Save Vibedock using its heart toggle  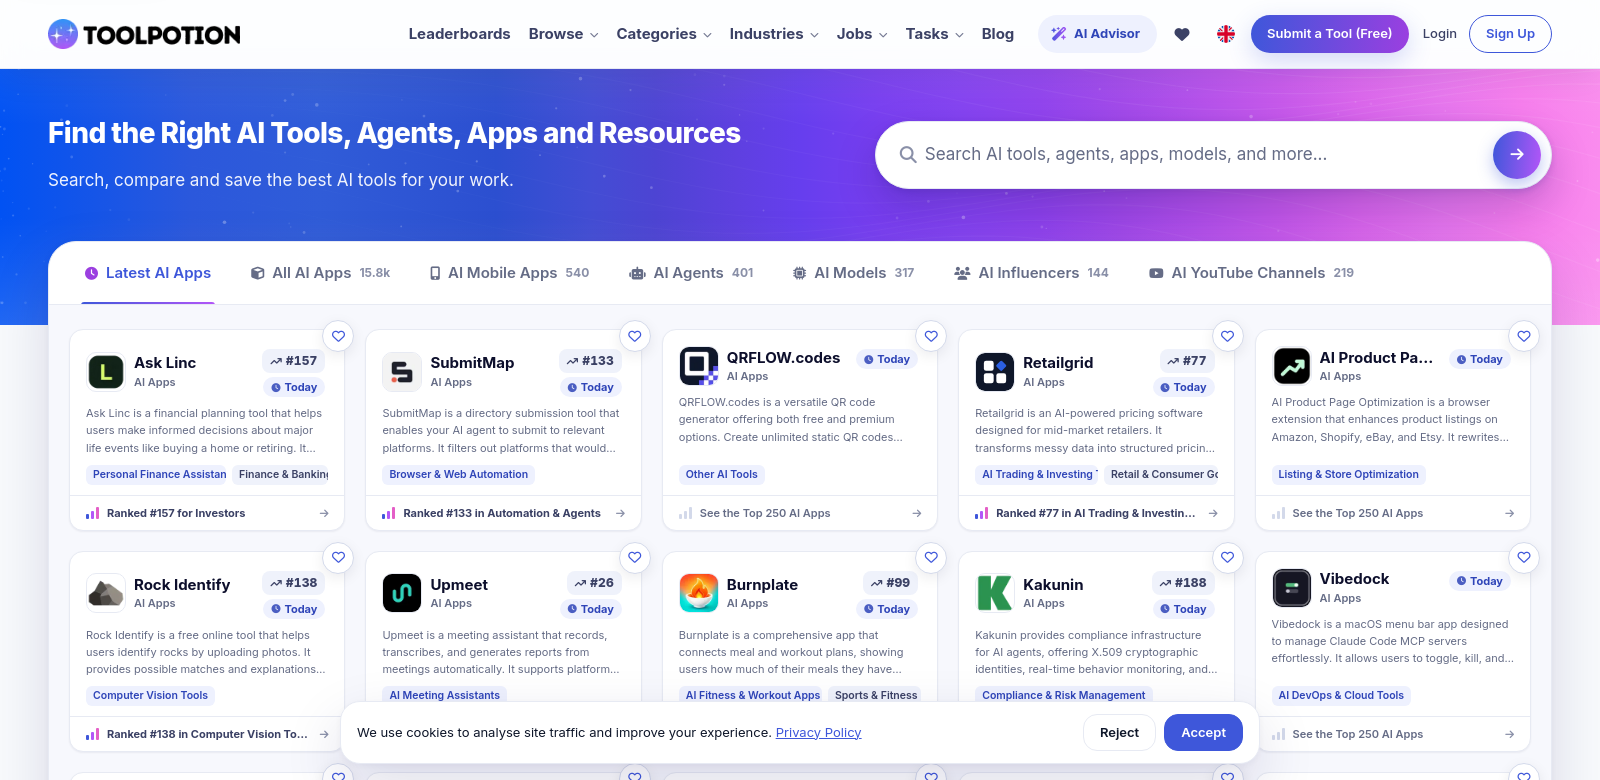1524,557
